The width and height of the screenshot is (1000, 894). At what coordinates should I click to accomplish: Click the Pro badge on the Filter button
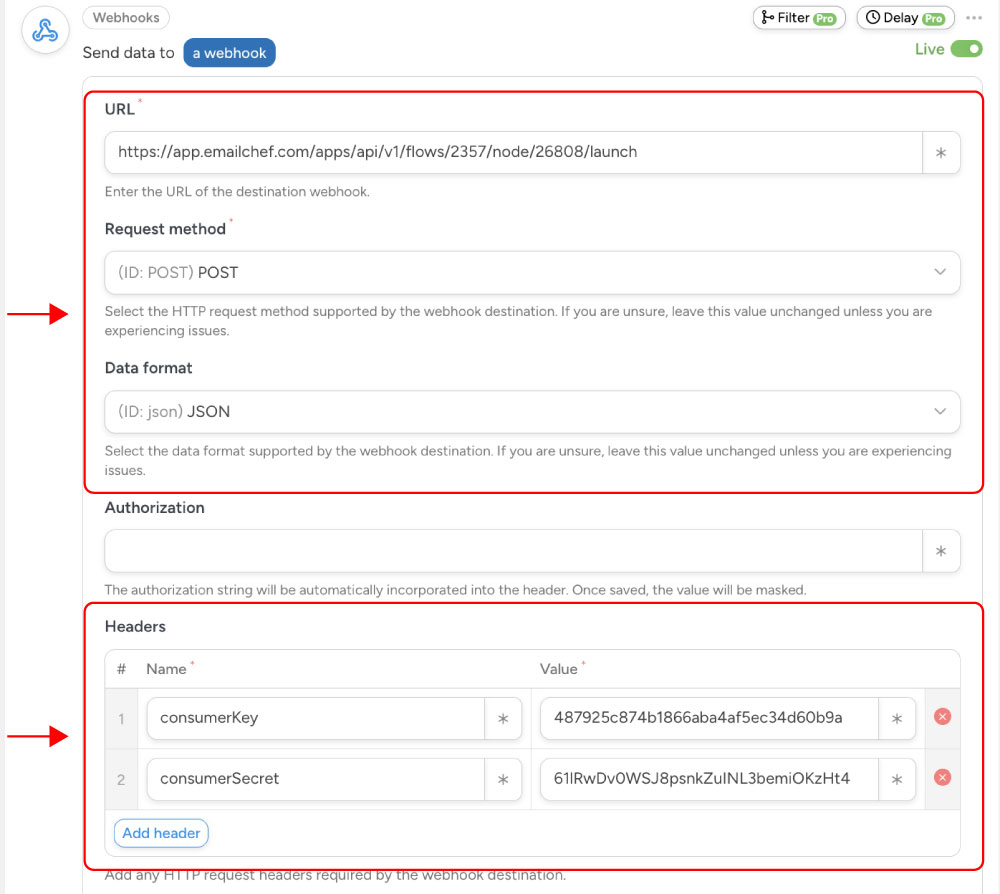[826, 17]
